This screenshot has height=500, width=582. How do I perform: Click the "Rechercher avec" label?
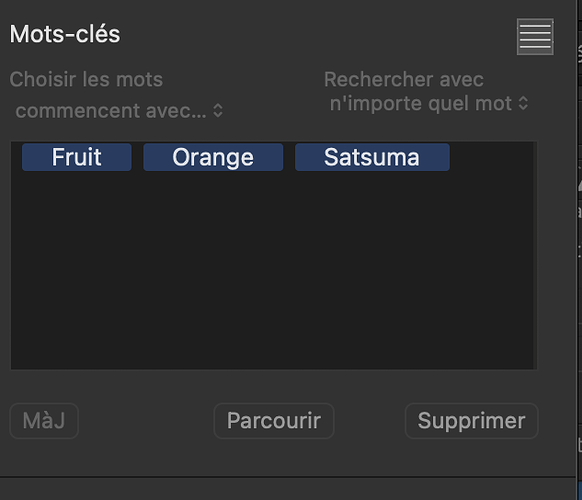coord(404,79)
